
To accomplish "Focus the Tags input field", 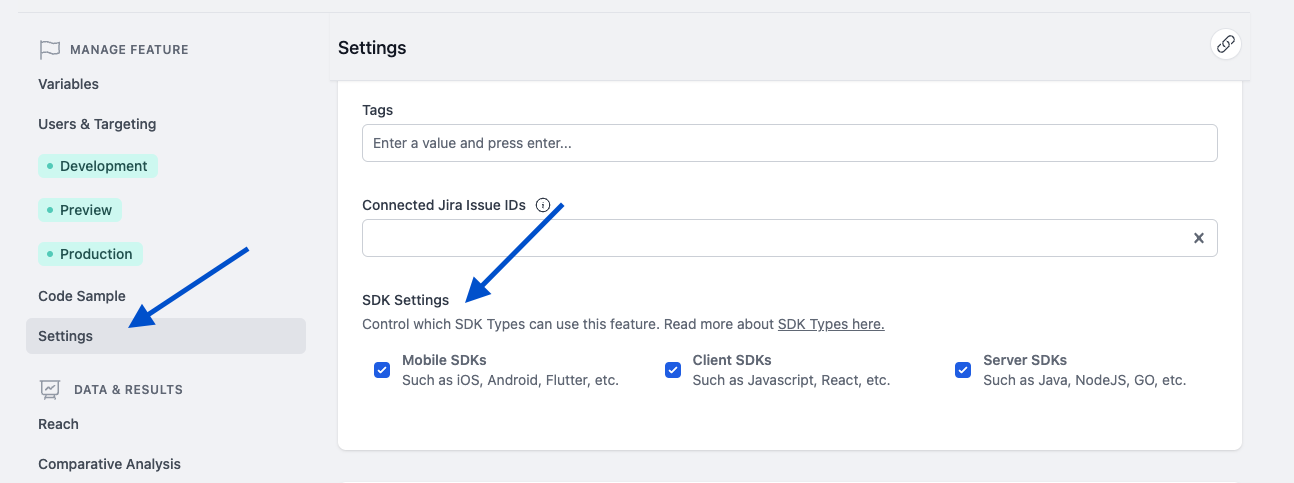I will point(788,143).
